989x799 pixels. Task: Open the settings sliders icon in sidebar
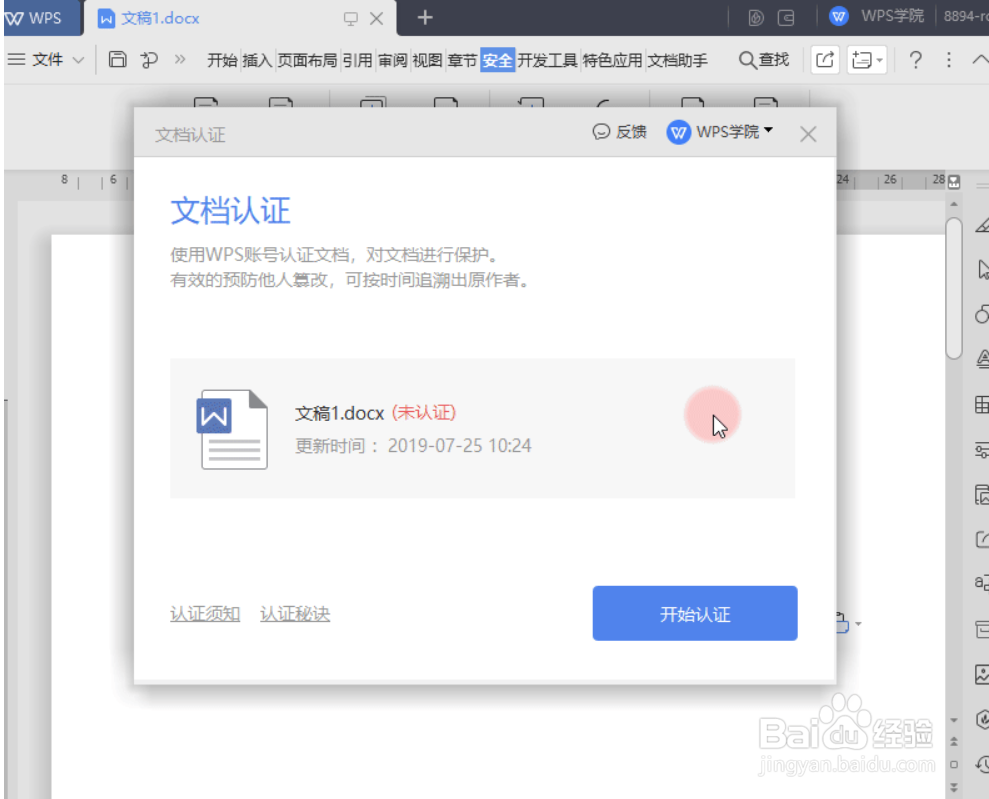coord(982,450)
